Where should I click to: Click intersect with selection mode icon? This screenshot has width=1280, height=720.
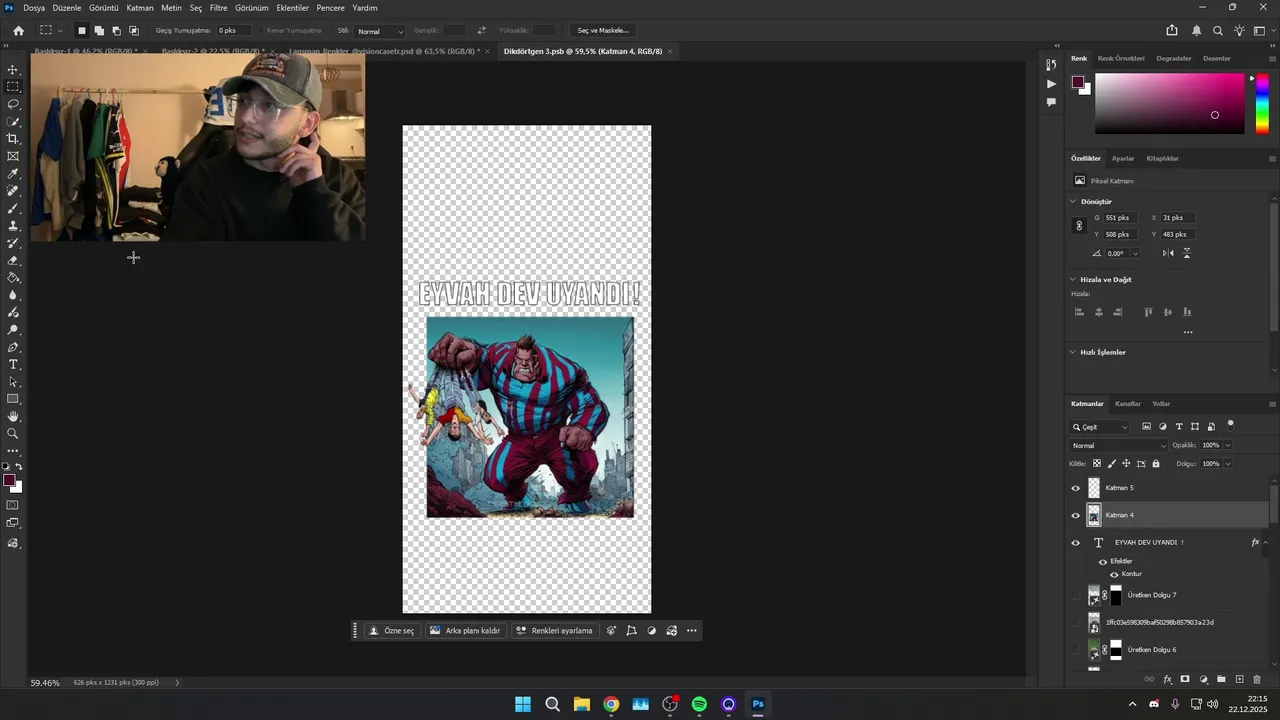[x=134, y=30]
